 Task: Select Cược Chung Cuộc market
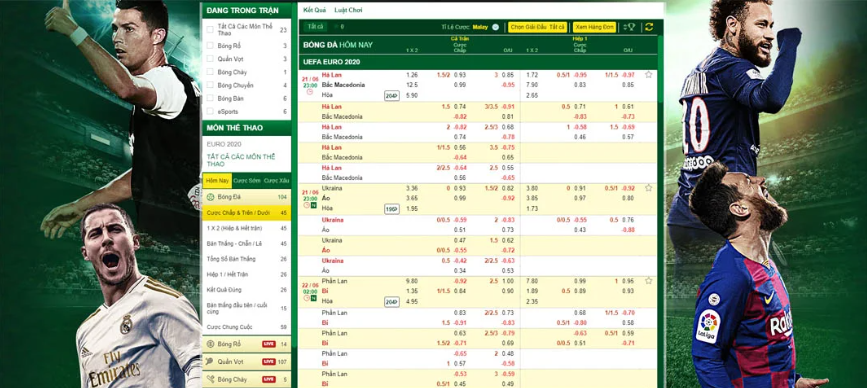[247, 327]
